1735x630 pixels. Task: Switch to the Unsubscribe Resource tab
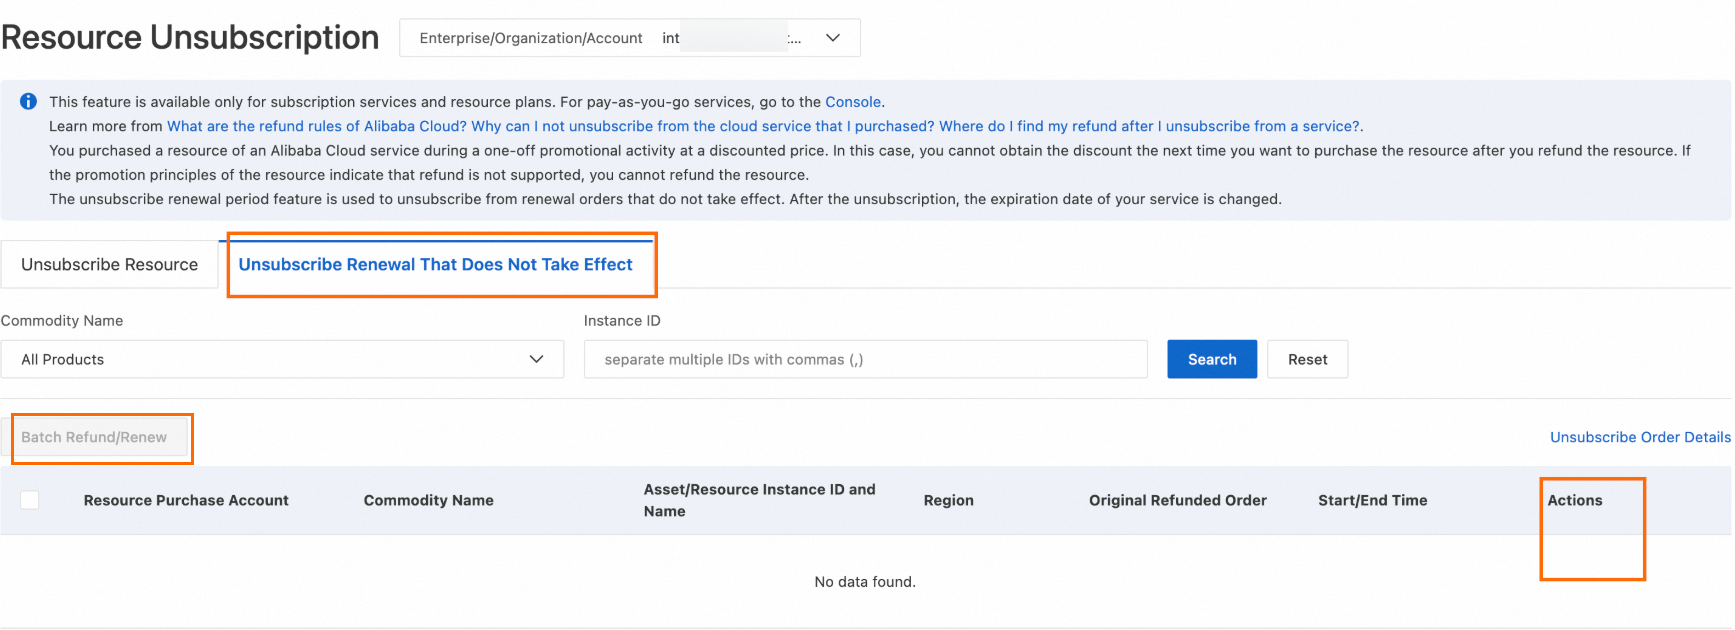tap(110, 264)
